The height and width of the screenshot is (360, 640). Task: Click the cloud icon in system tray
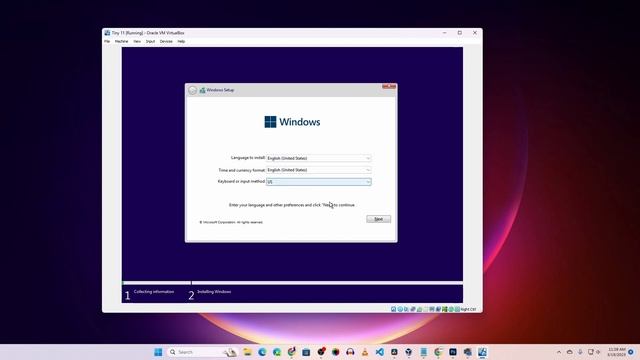point(569,352)
